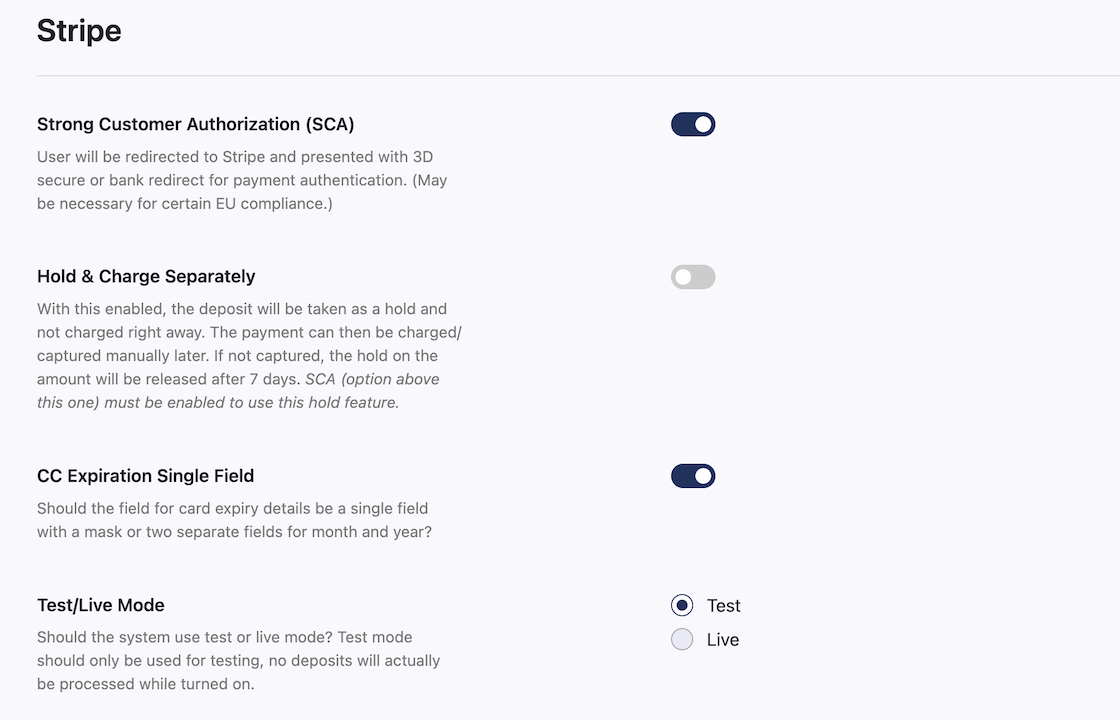Click the Test/Live Mode setting title
The width and height of the screenshot is (1120, 720).
pyautogui.click(x=101, y=605)
